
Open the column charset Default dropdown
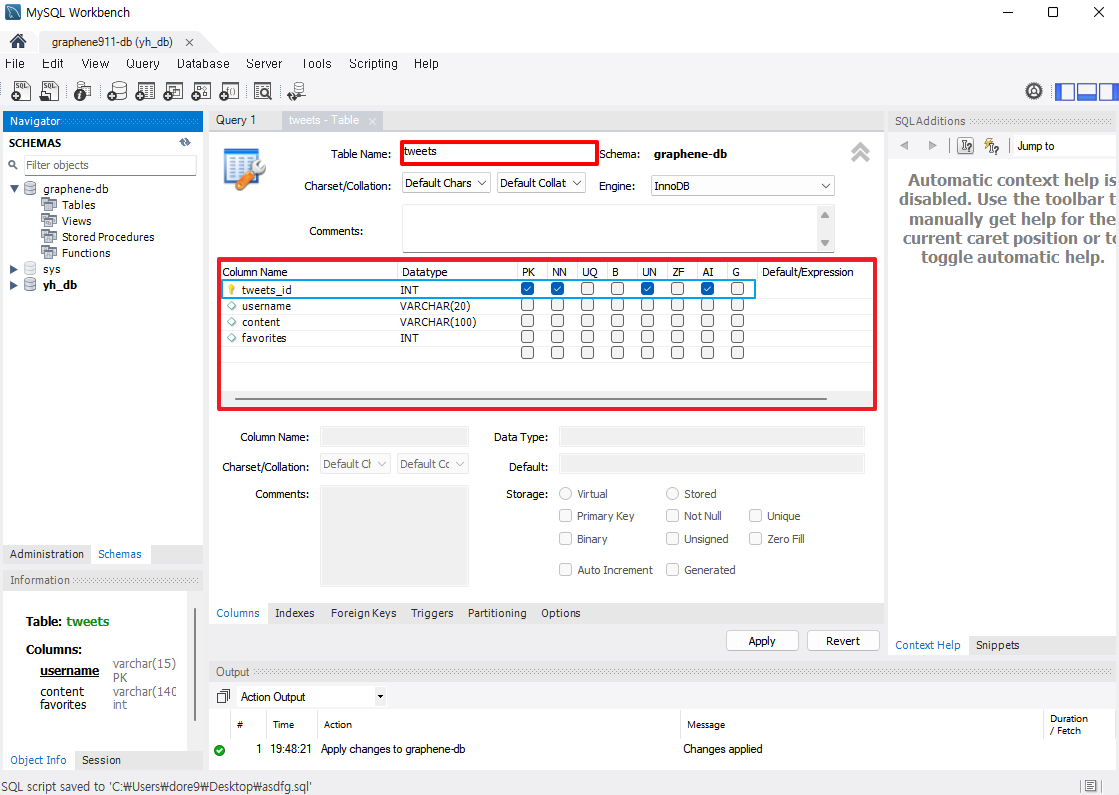point(355,464)
